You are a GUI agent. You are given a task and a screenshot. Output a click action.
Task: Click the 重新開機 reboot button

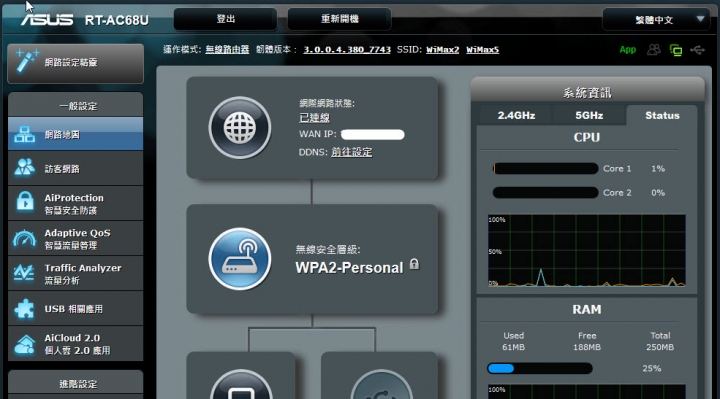point(339,19)
